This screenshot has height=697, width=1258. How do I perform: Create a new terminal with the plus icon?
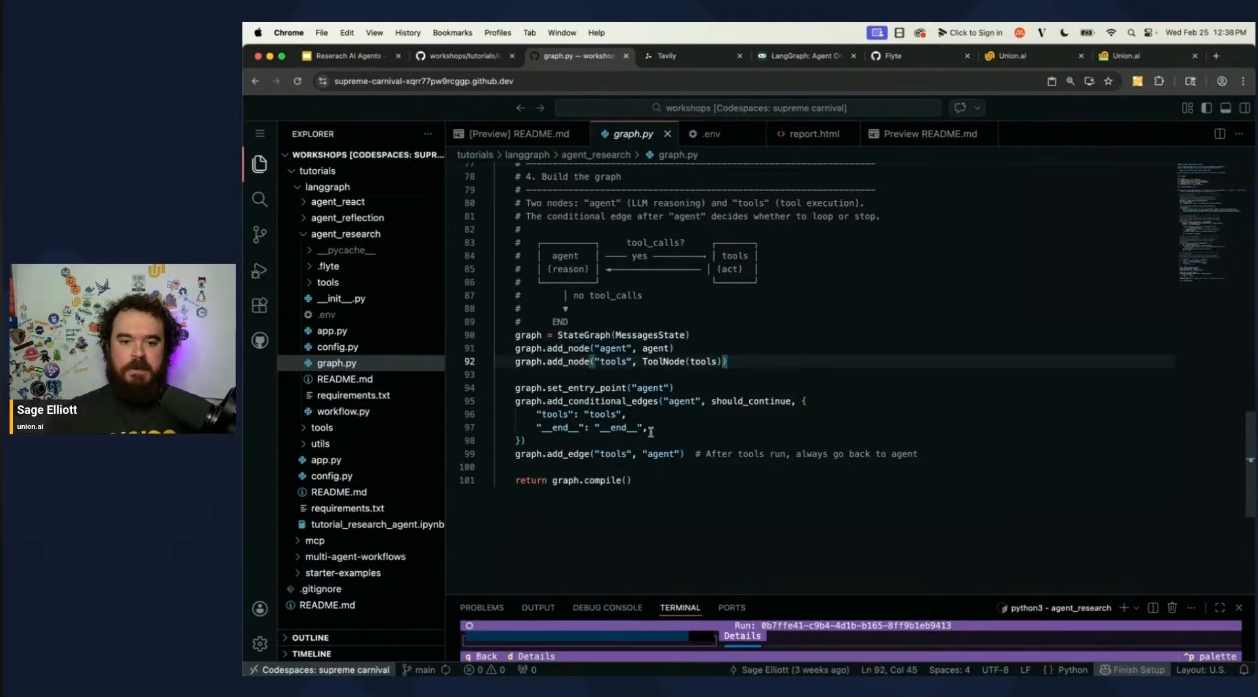[x=1124, y=607]
